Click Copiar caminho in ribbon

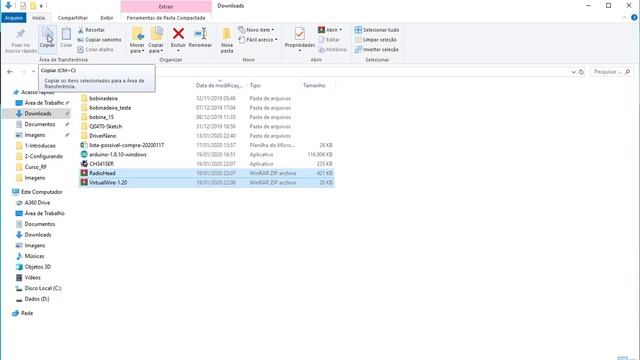(99, 40)
